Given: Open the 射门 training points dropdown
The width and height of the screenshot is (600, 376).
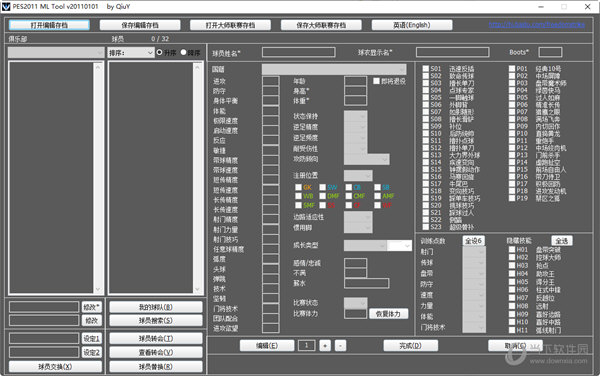Looking at the screenshot, I should [x=474, y=252].
